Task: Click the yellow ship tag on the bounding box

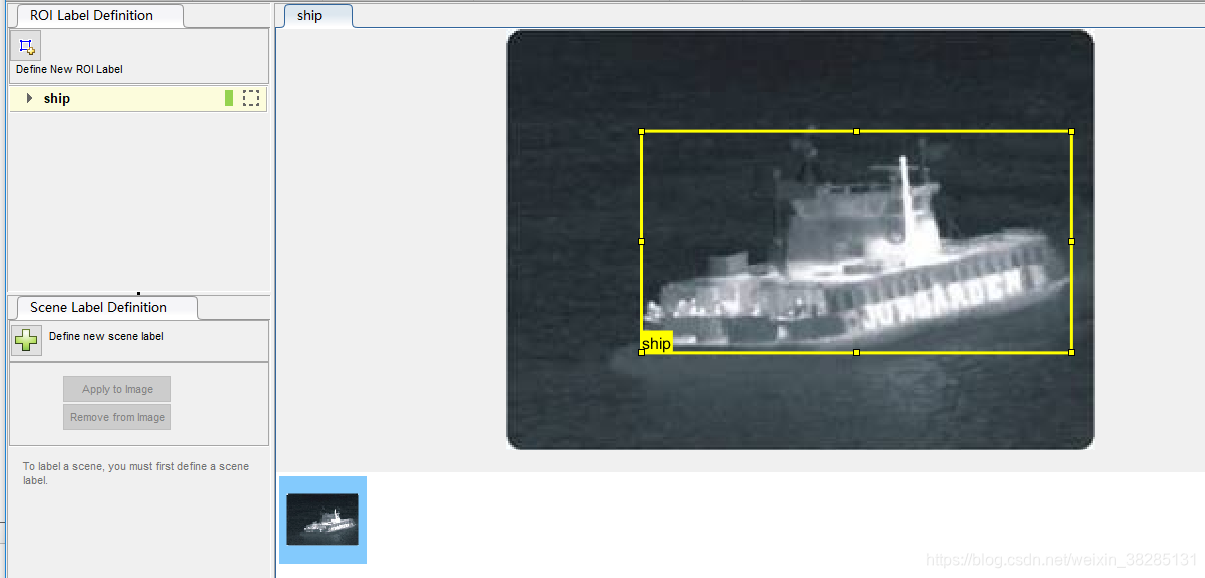Action: coord(657,342)
